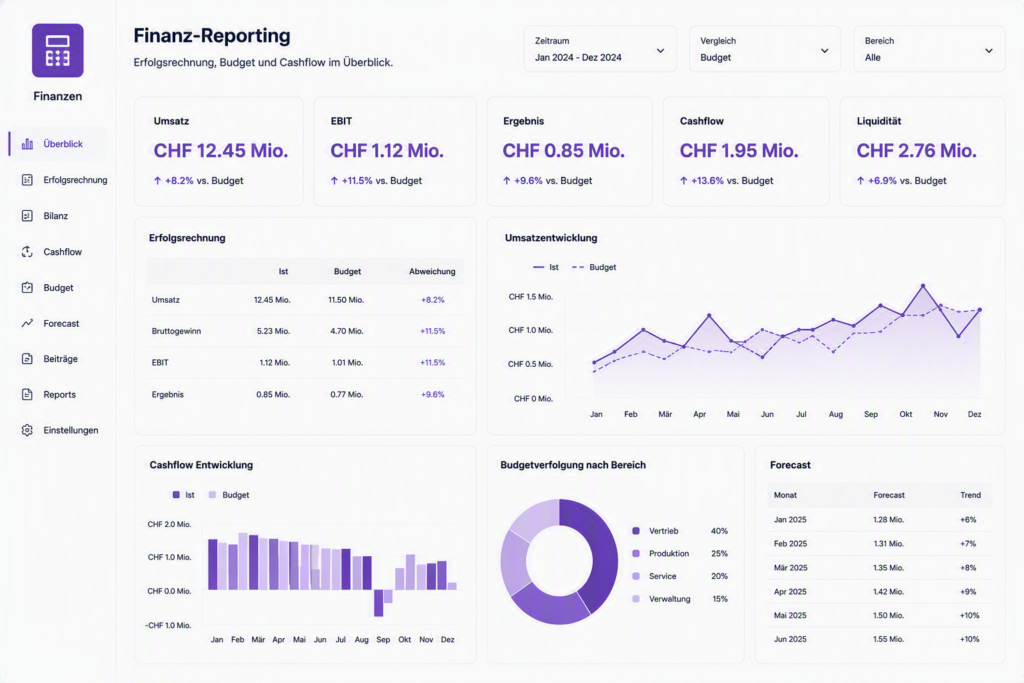
Task: Click the EBIT budget value 1.01 Mio.
Action: point(347,362)
